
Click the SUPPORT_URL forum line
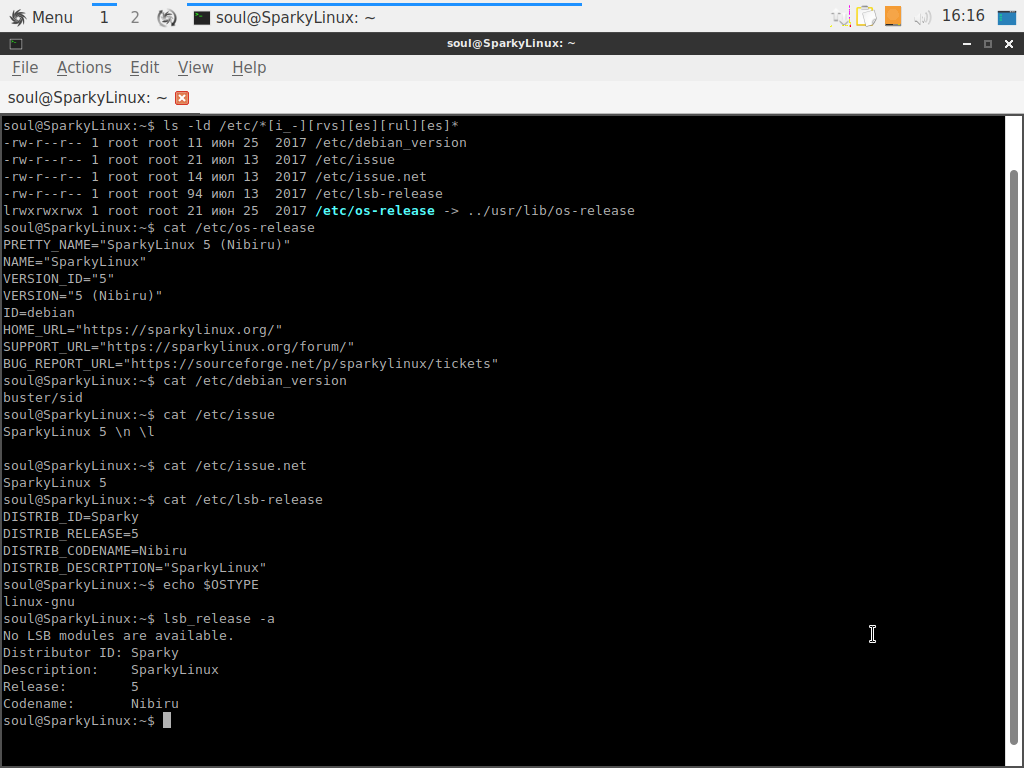pyautogui.click(x=178, y=347)
